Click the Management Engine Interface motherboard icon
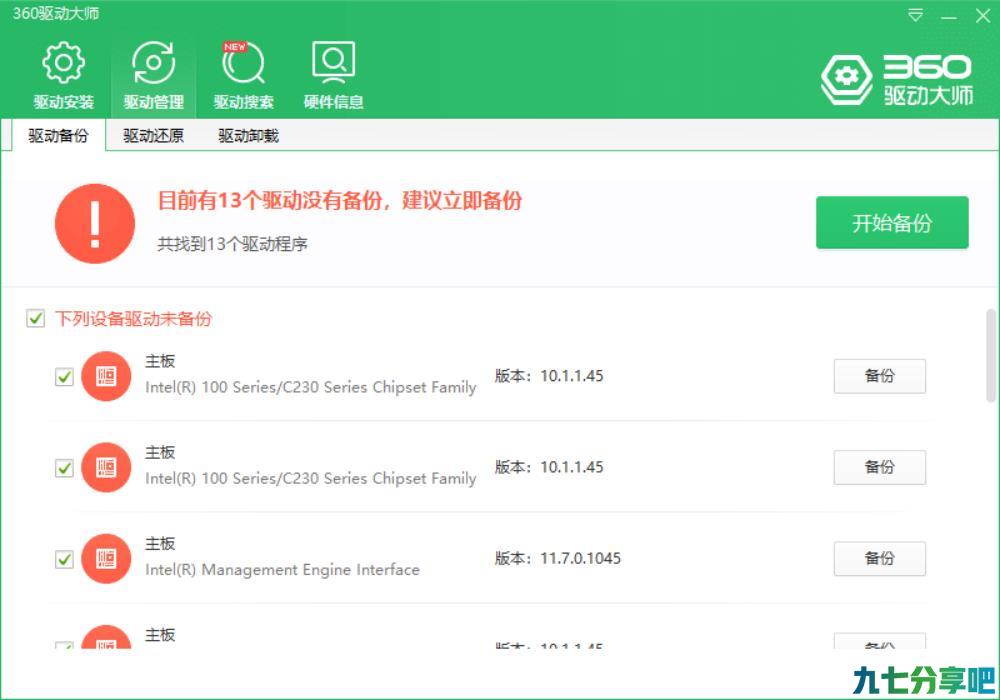The image size is (1000, 700). pyautogui.click(x=106, y=558)
